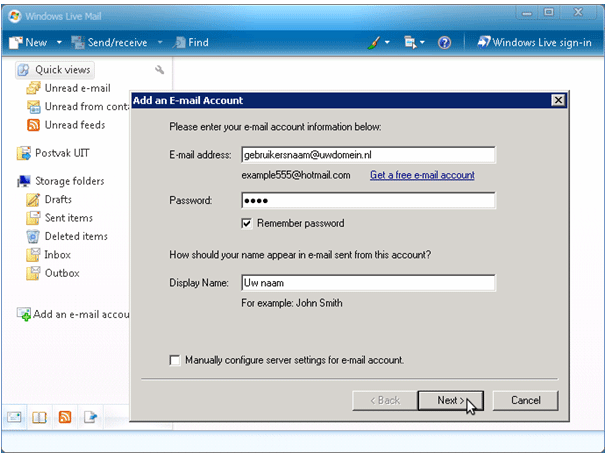Expand the paintbrush dropdown arrow
The image size is (607, 460).
coord(387,42)
